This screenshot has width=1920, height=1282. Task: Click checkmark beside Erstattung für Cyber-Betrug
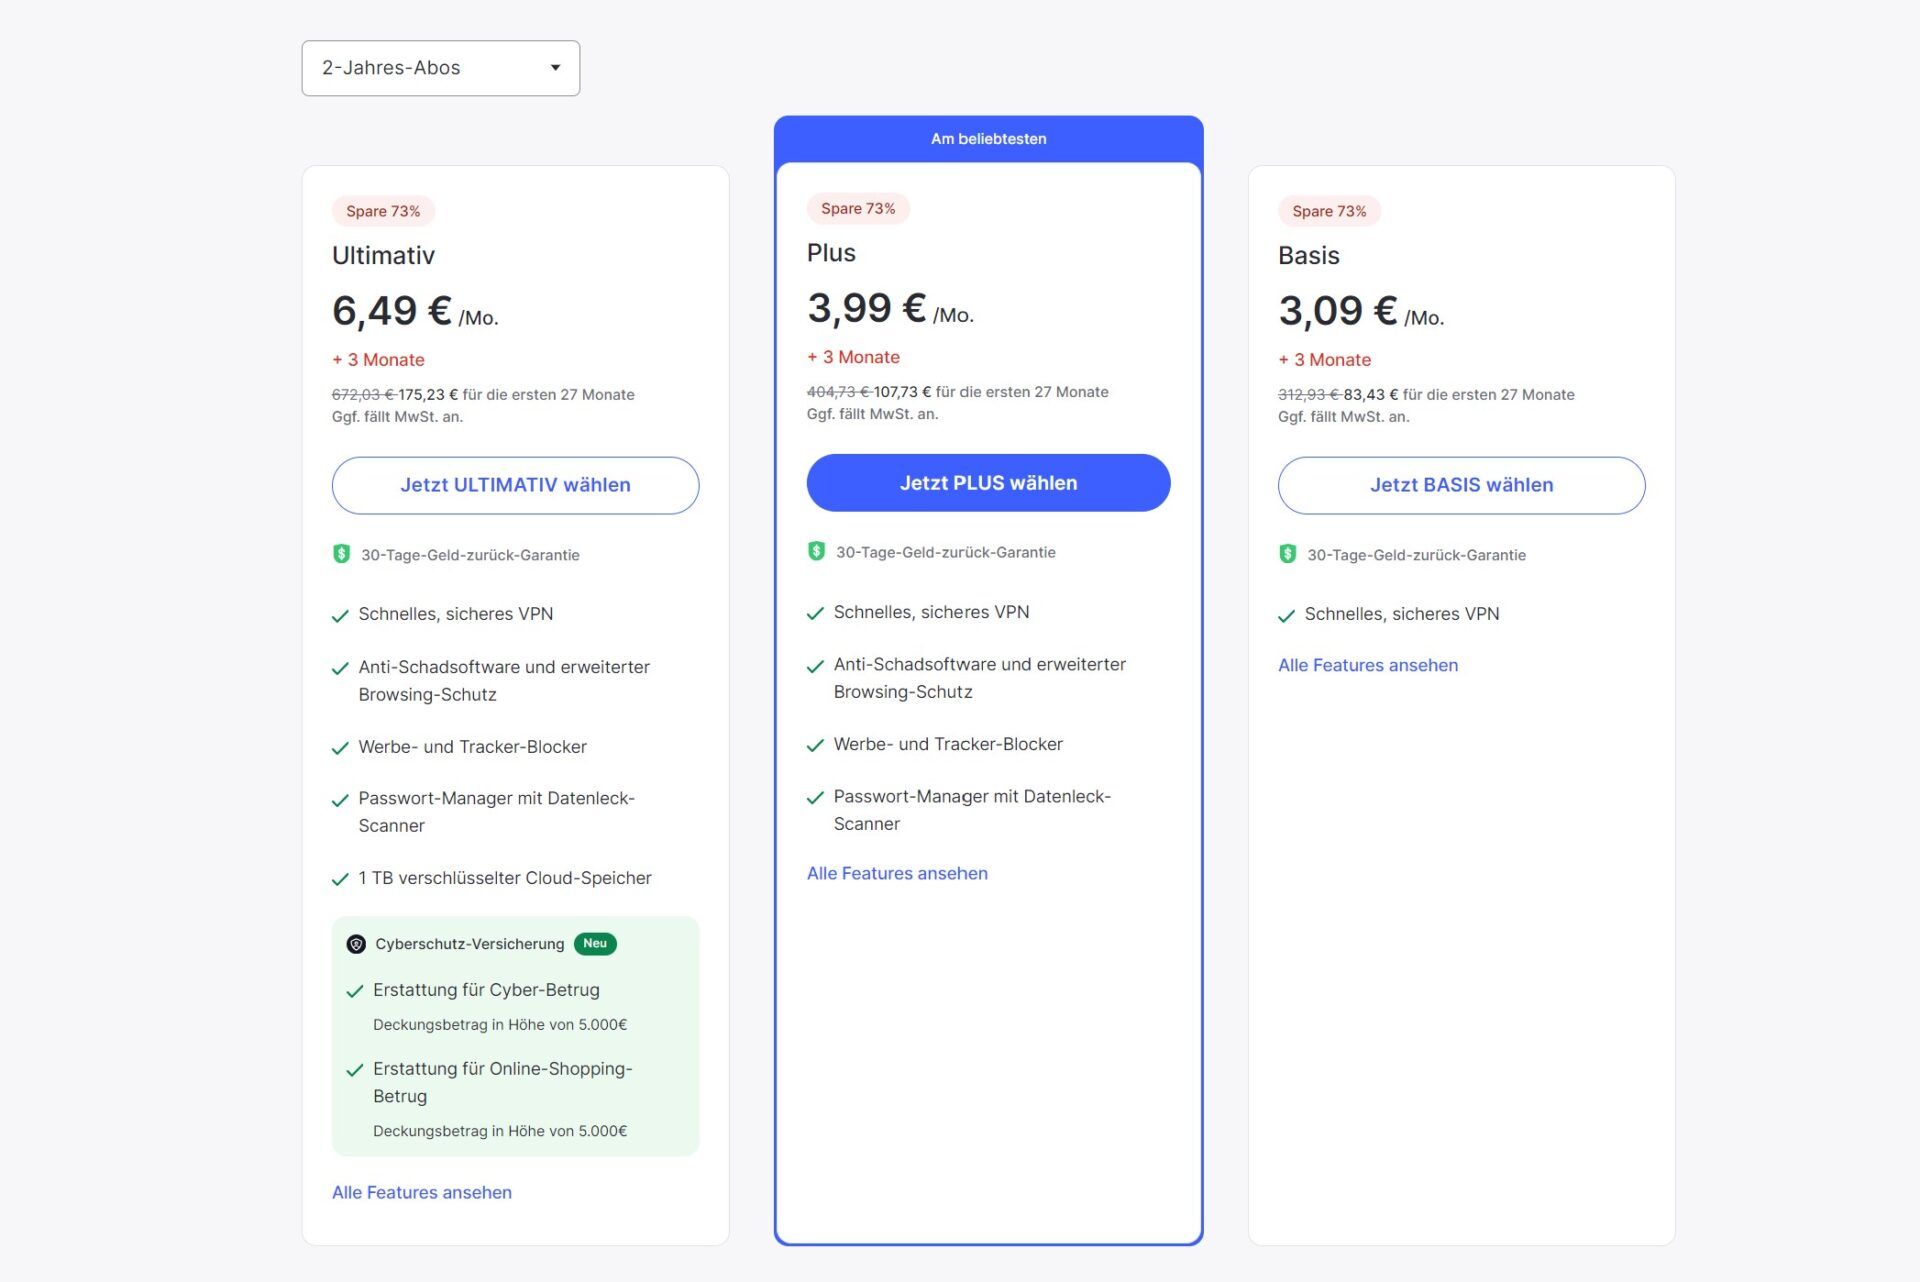click(x=354, y=992)
